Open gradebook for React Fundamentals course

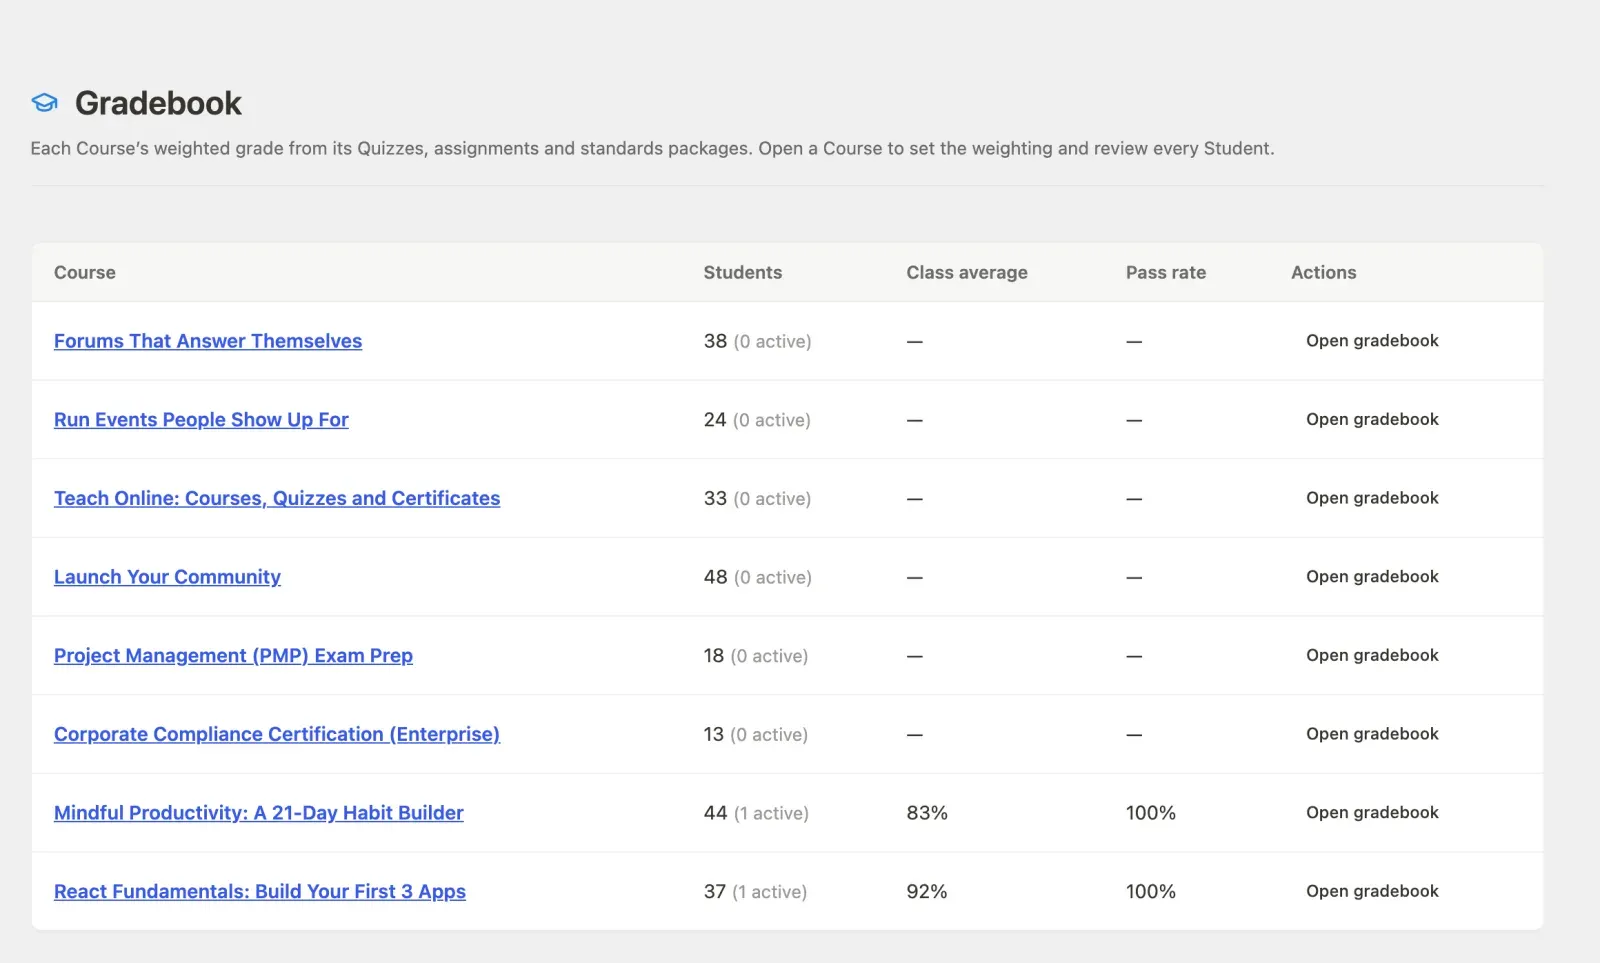tap(1372, 892)
